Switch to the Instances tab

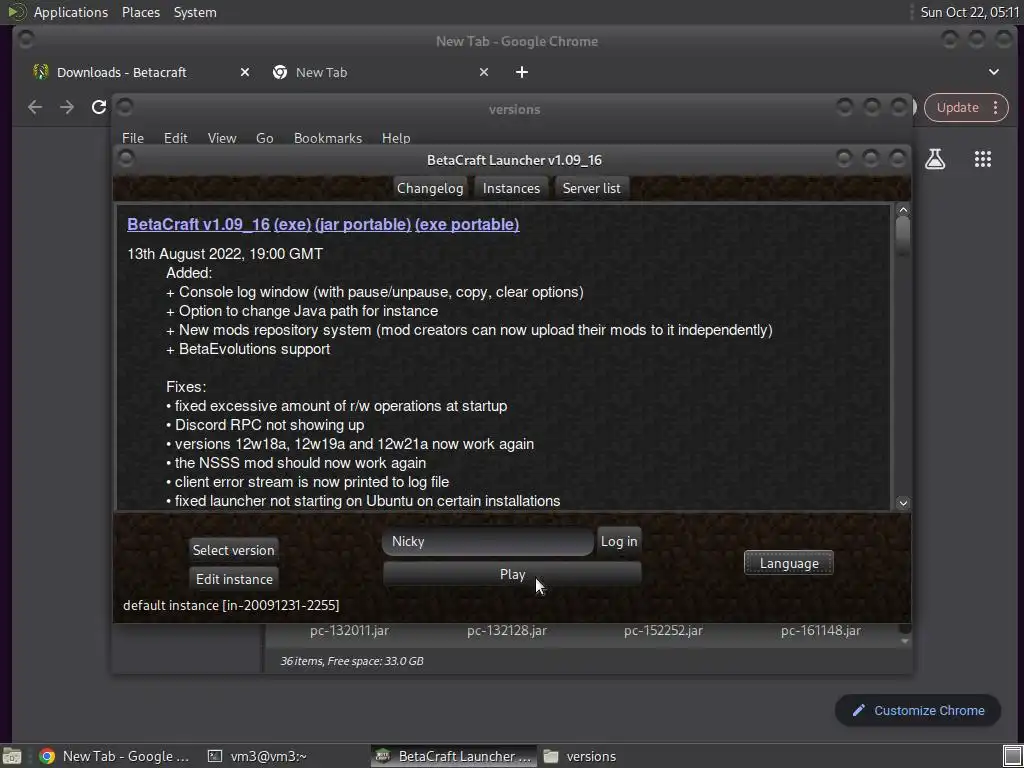point(511,188)
